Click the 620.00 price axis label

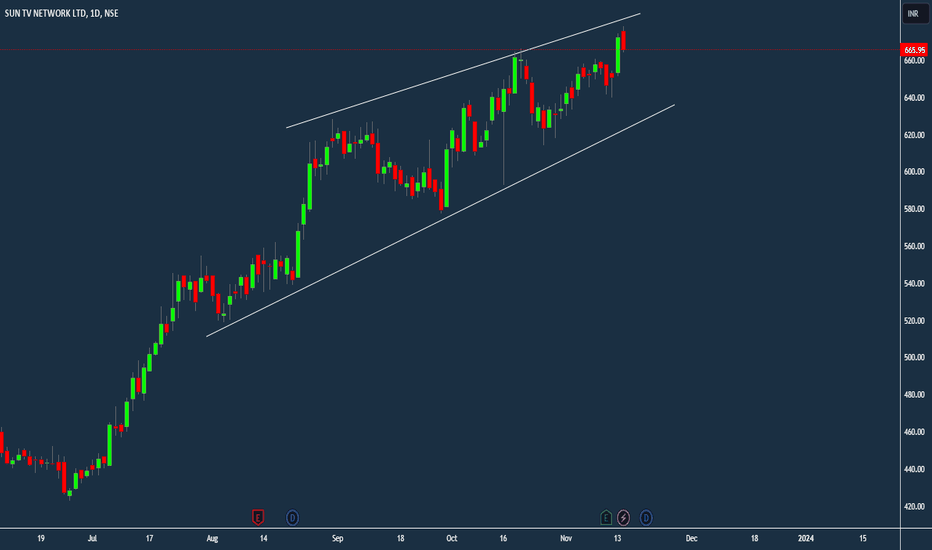click(914, 135)
